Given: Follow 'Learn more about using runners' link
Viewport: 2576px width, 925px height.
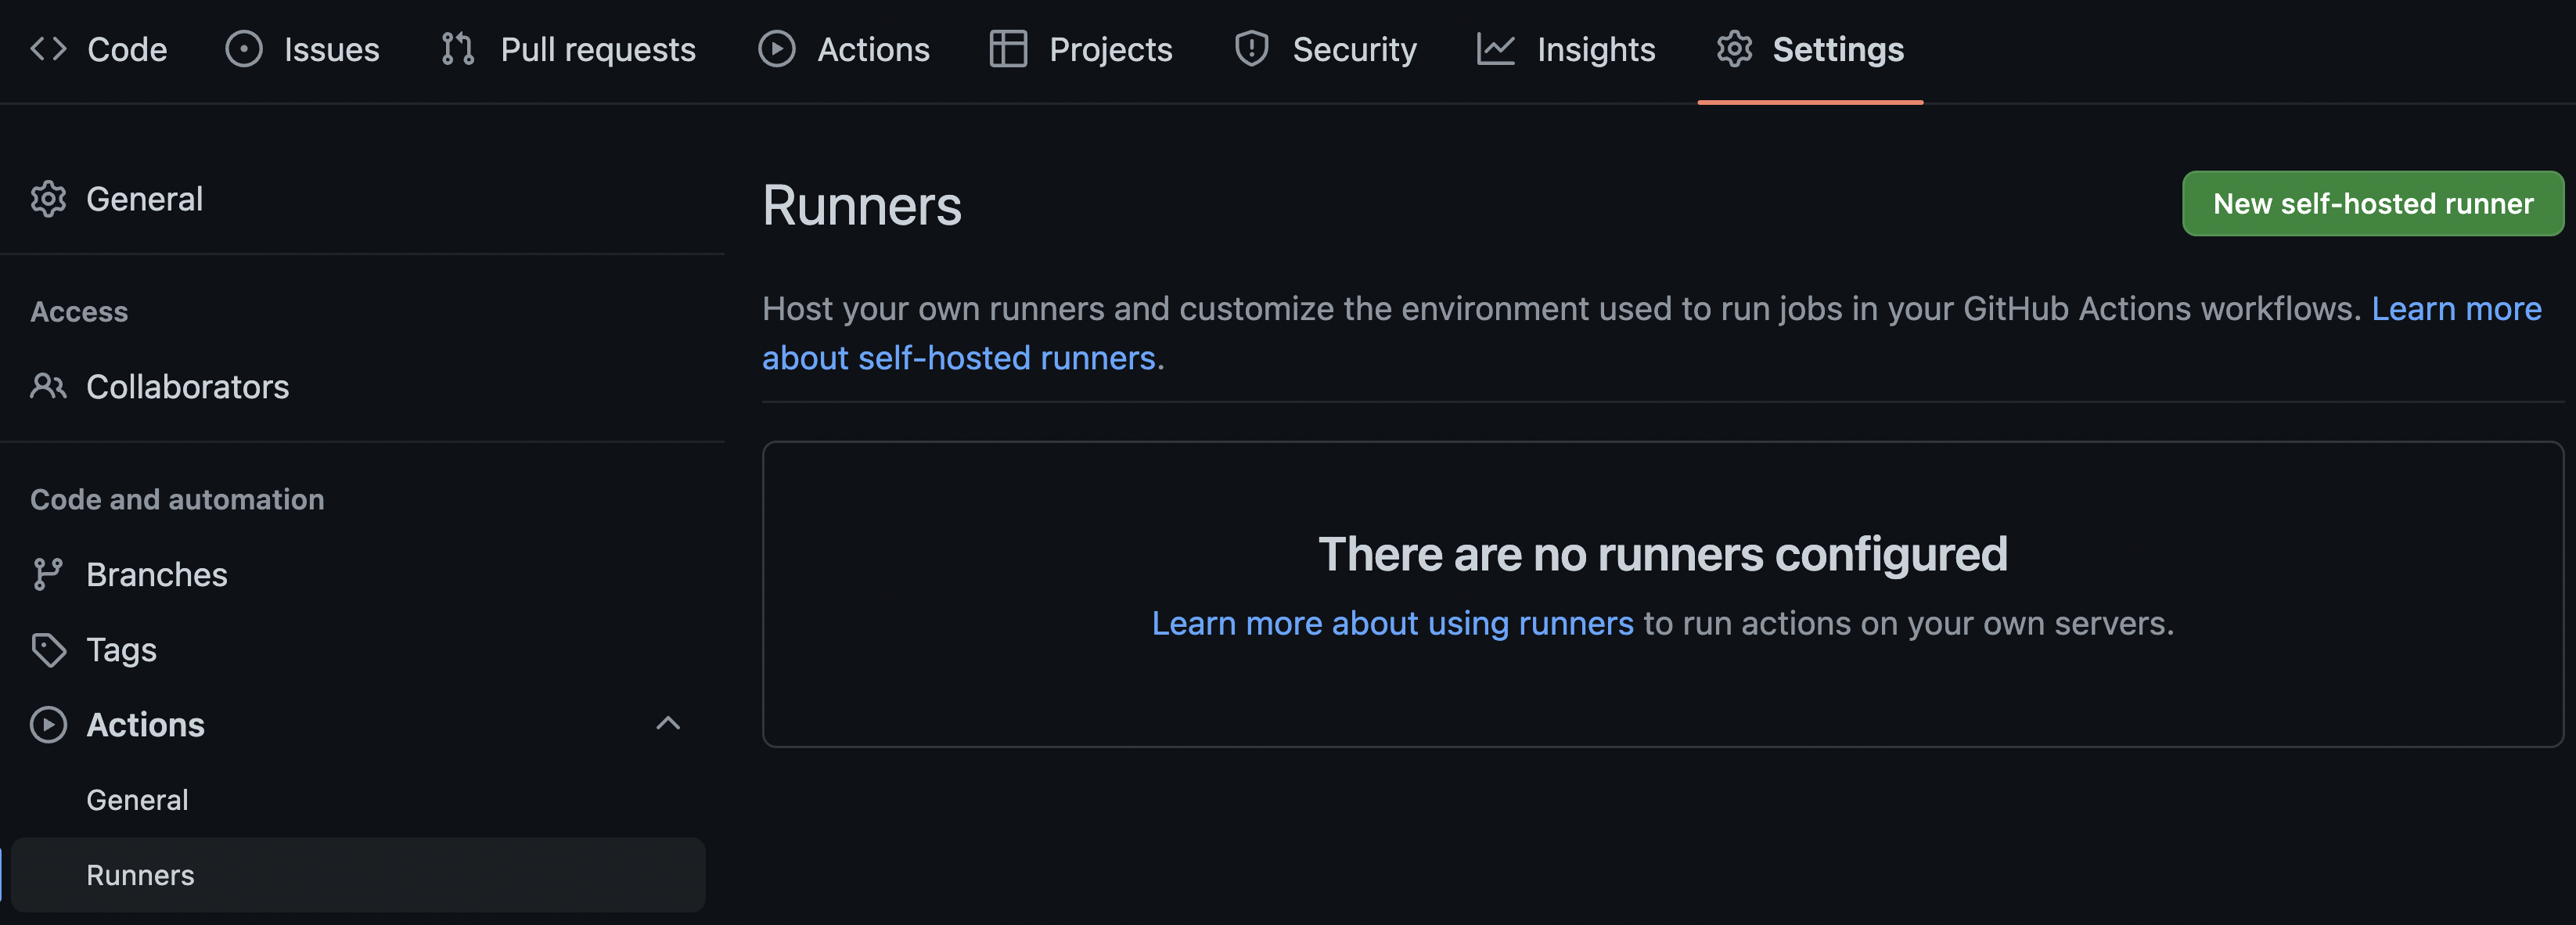Looking at the screenshot, I should (1392, 623).
